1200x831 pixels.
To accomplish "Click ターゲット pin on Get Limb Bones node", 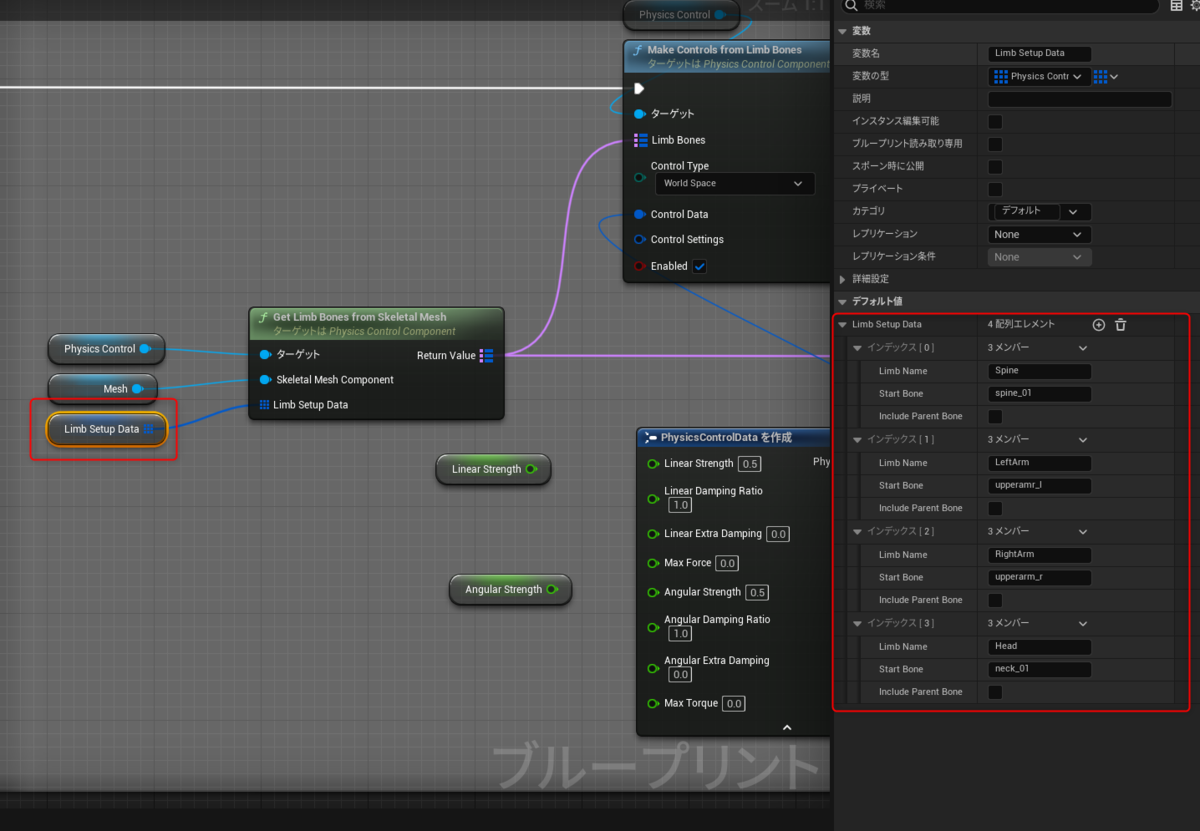I will click(265, 354).
